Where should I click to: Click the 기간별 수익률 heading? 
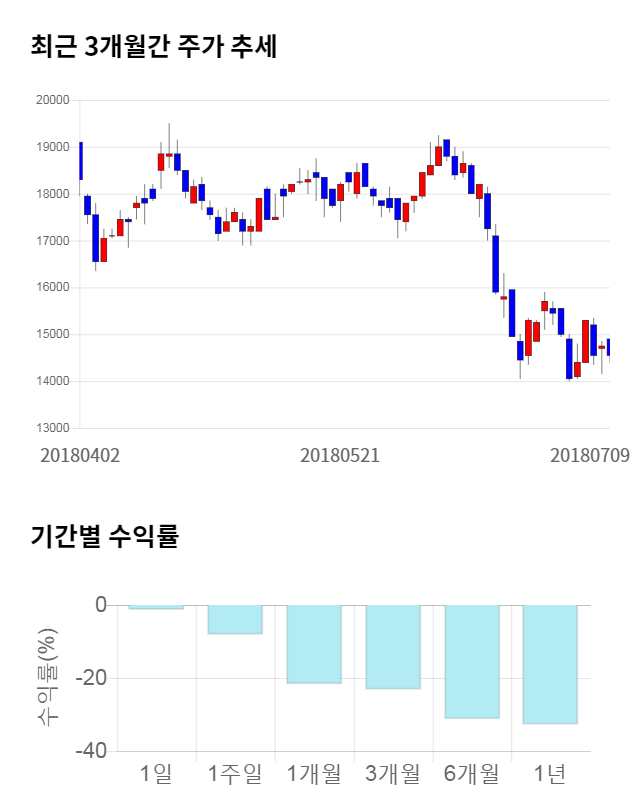pyautogui.click(x=104, y=536)
